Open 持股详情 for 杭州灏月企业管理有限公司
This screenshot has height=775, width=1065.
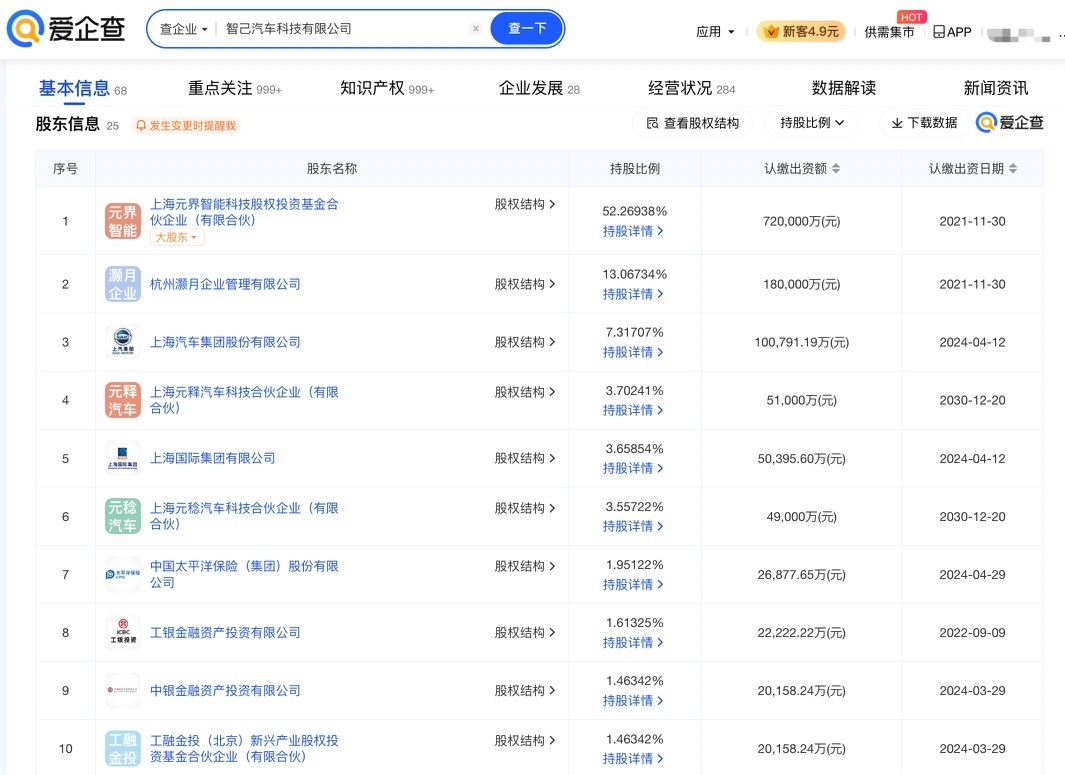click(633, 294)
